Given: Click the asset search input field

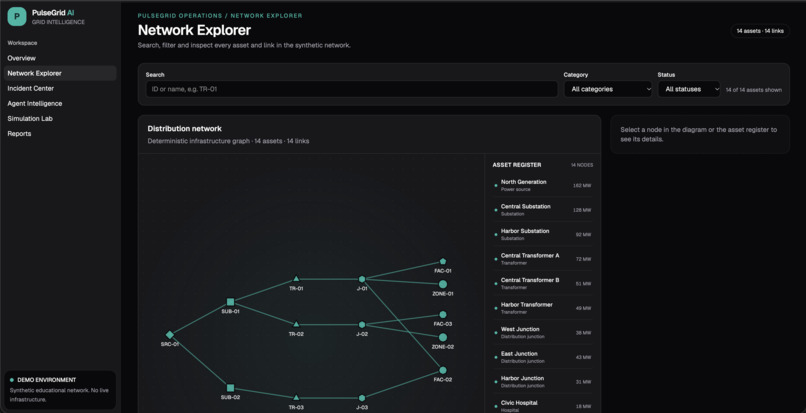Looking at the screenshot, I should [x=352, y=89].
